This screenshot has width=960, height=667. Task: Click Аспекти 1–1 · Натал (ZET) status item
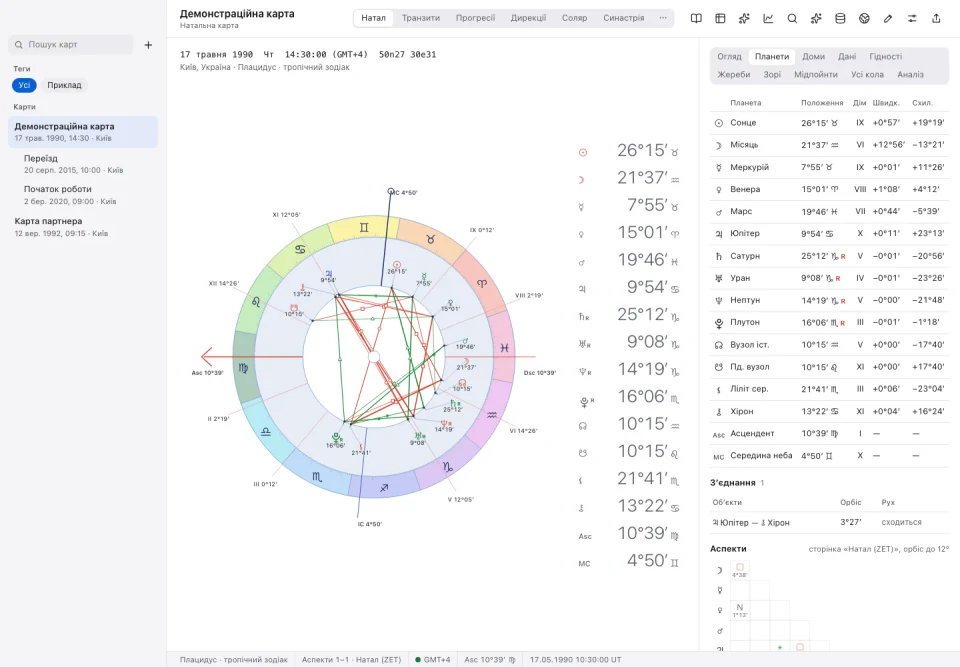[x=351, y=660]
